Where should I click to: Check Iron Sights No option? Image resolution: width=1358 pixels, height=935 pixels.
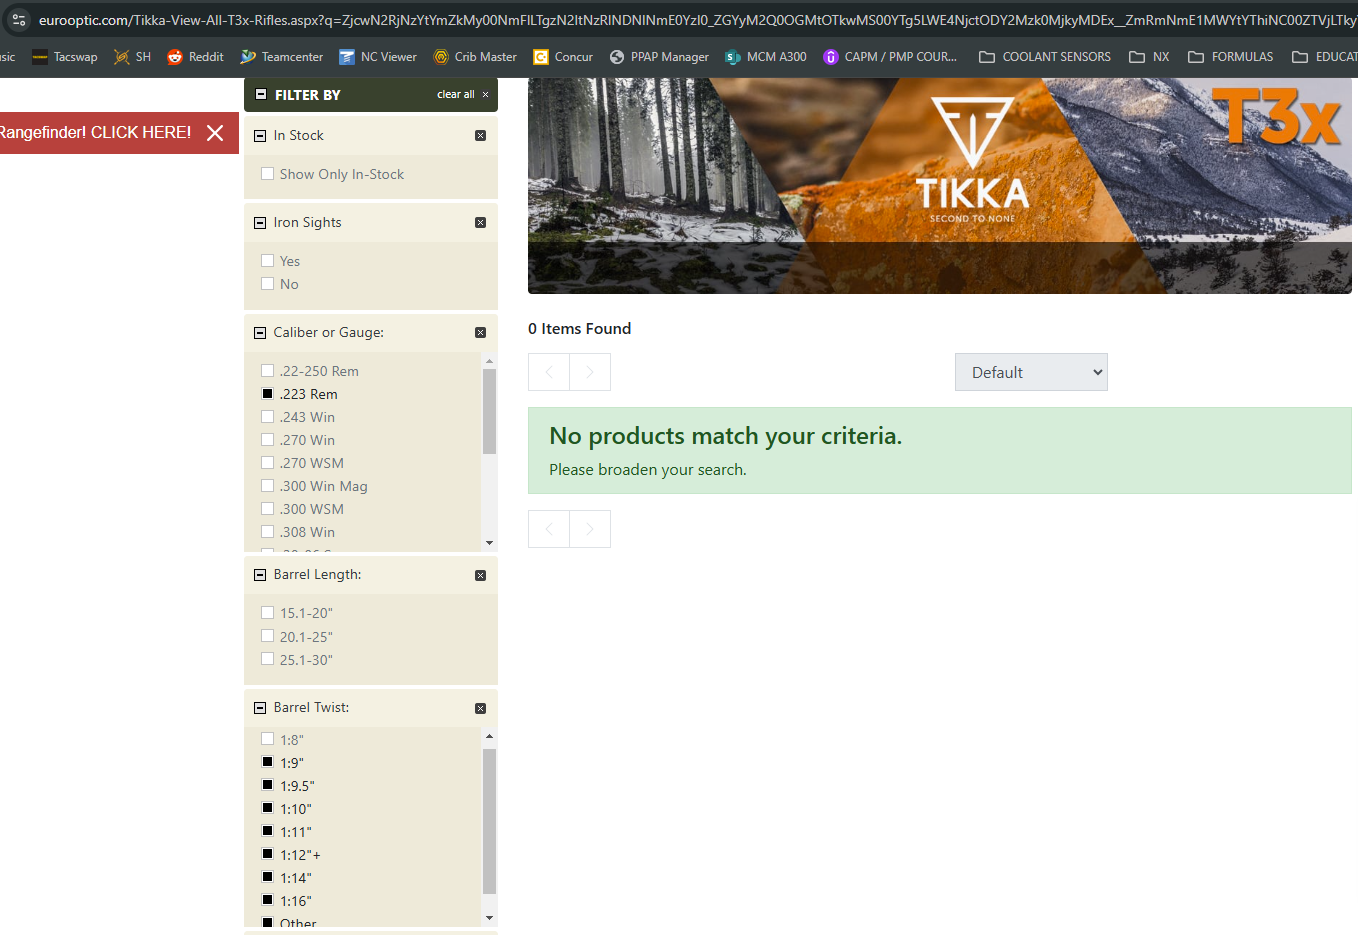tap(267, 284)
